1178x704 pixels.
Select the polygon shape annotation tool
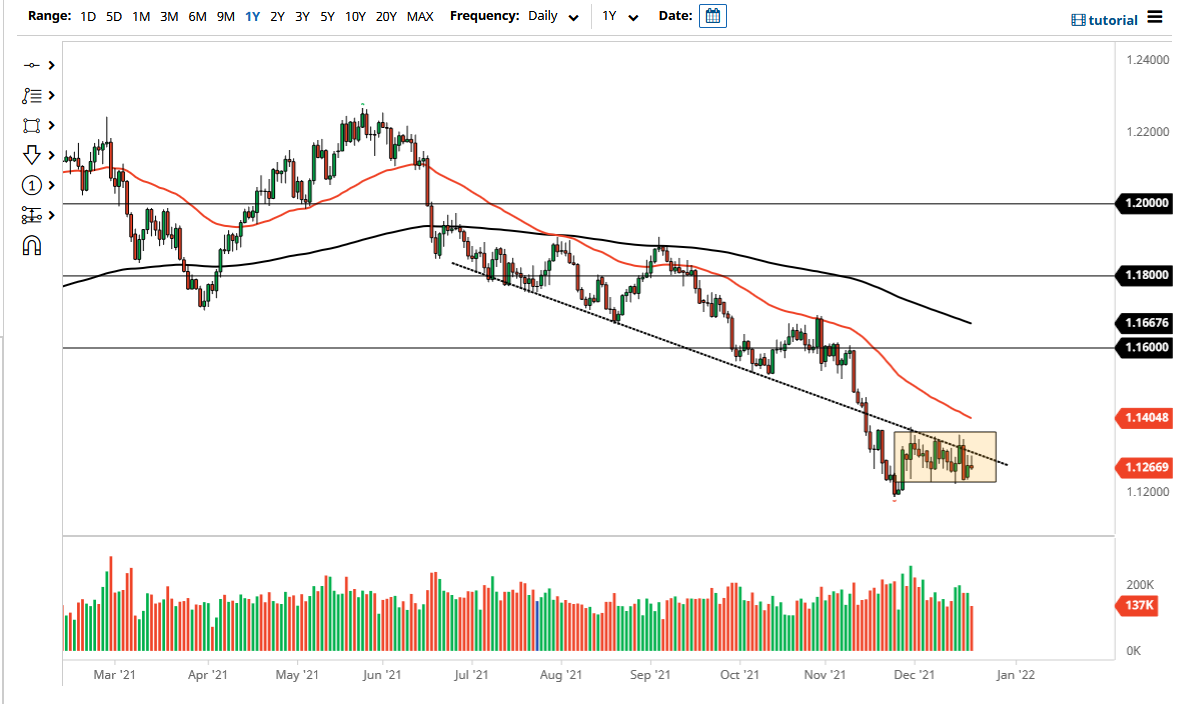32,125
